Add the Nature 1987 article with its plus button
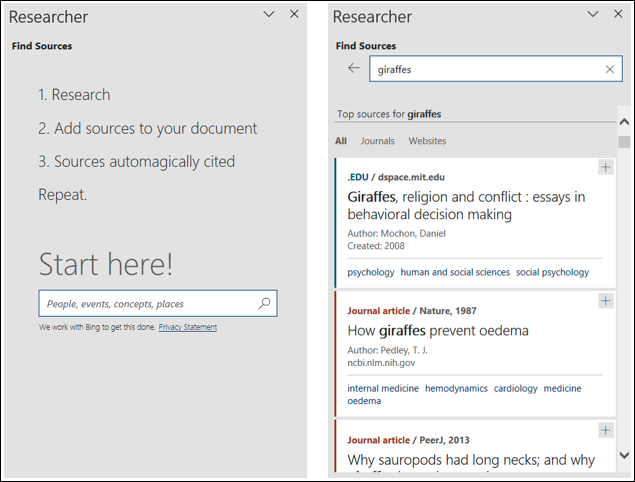Screen dimensions: 635x482 coord(605,301)
